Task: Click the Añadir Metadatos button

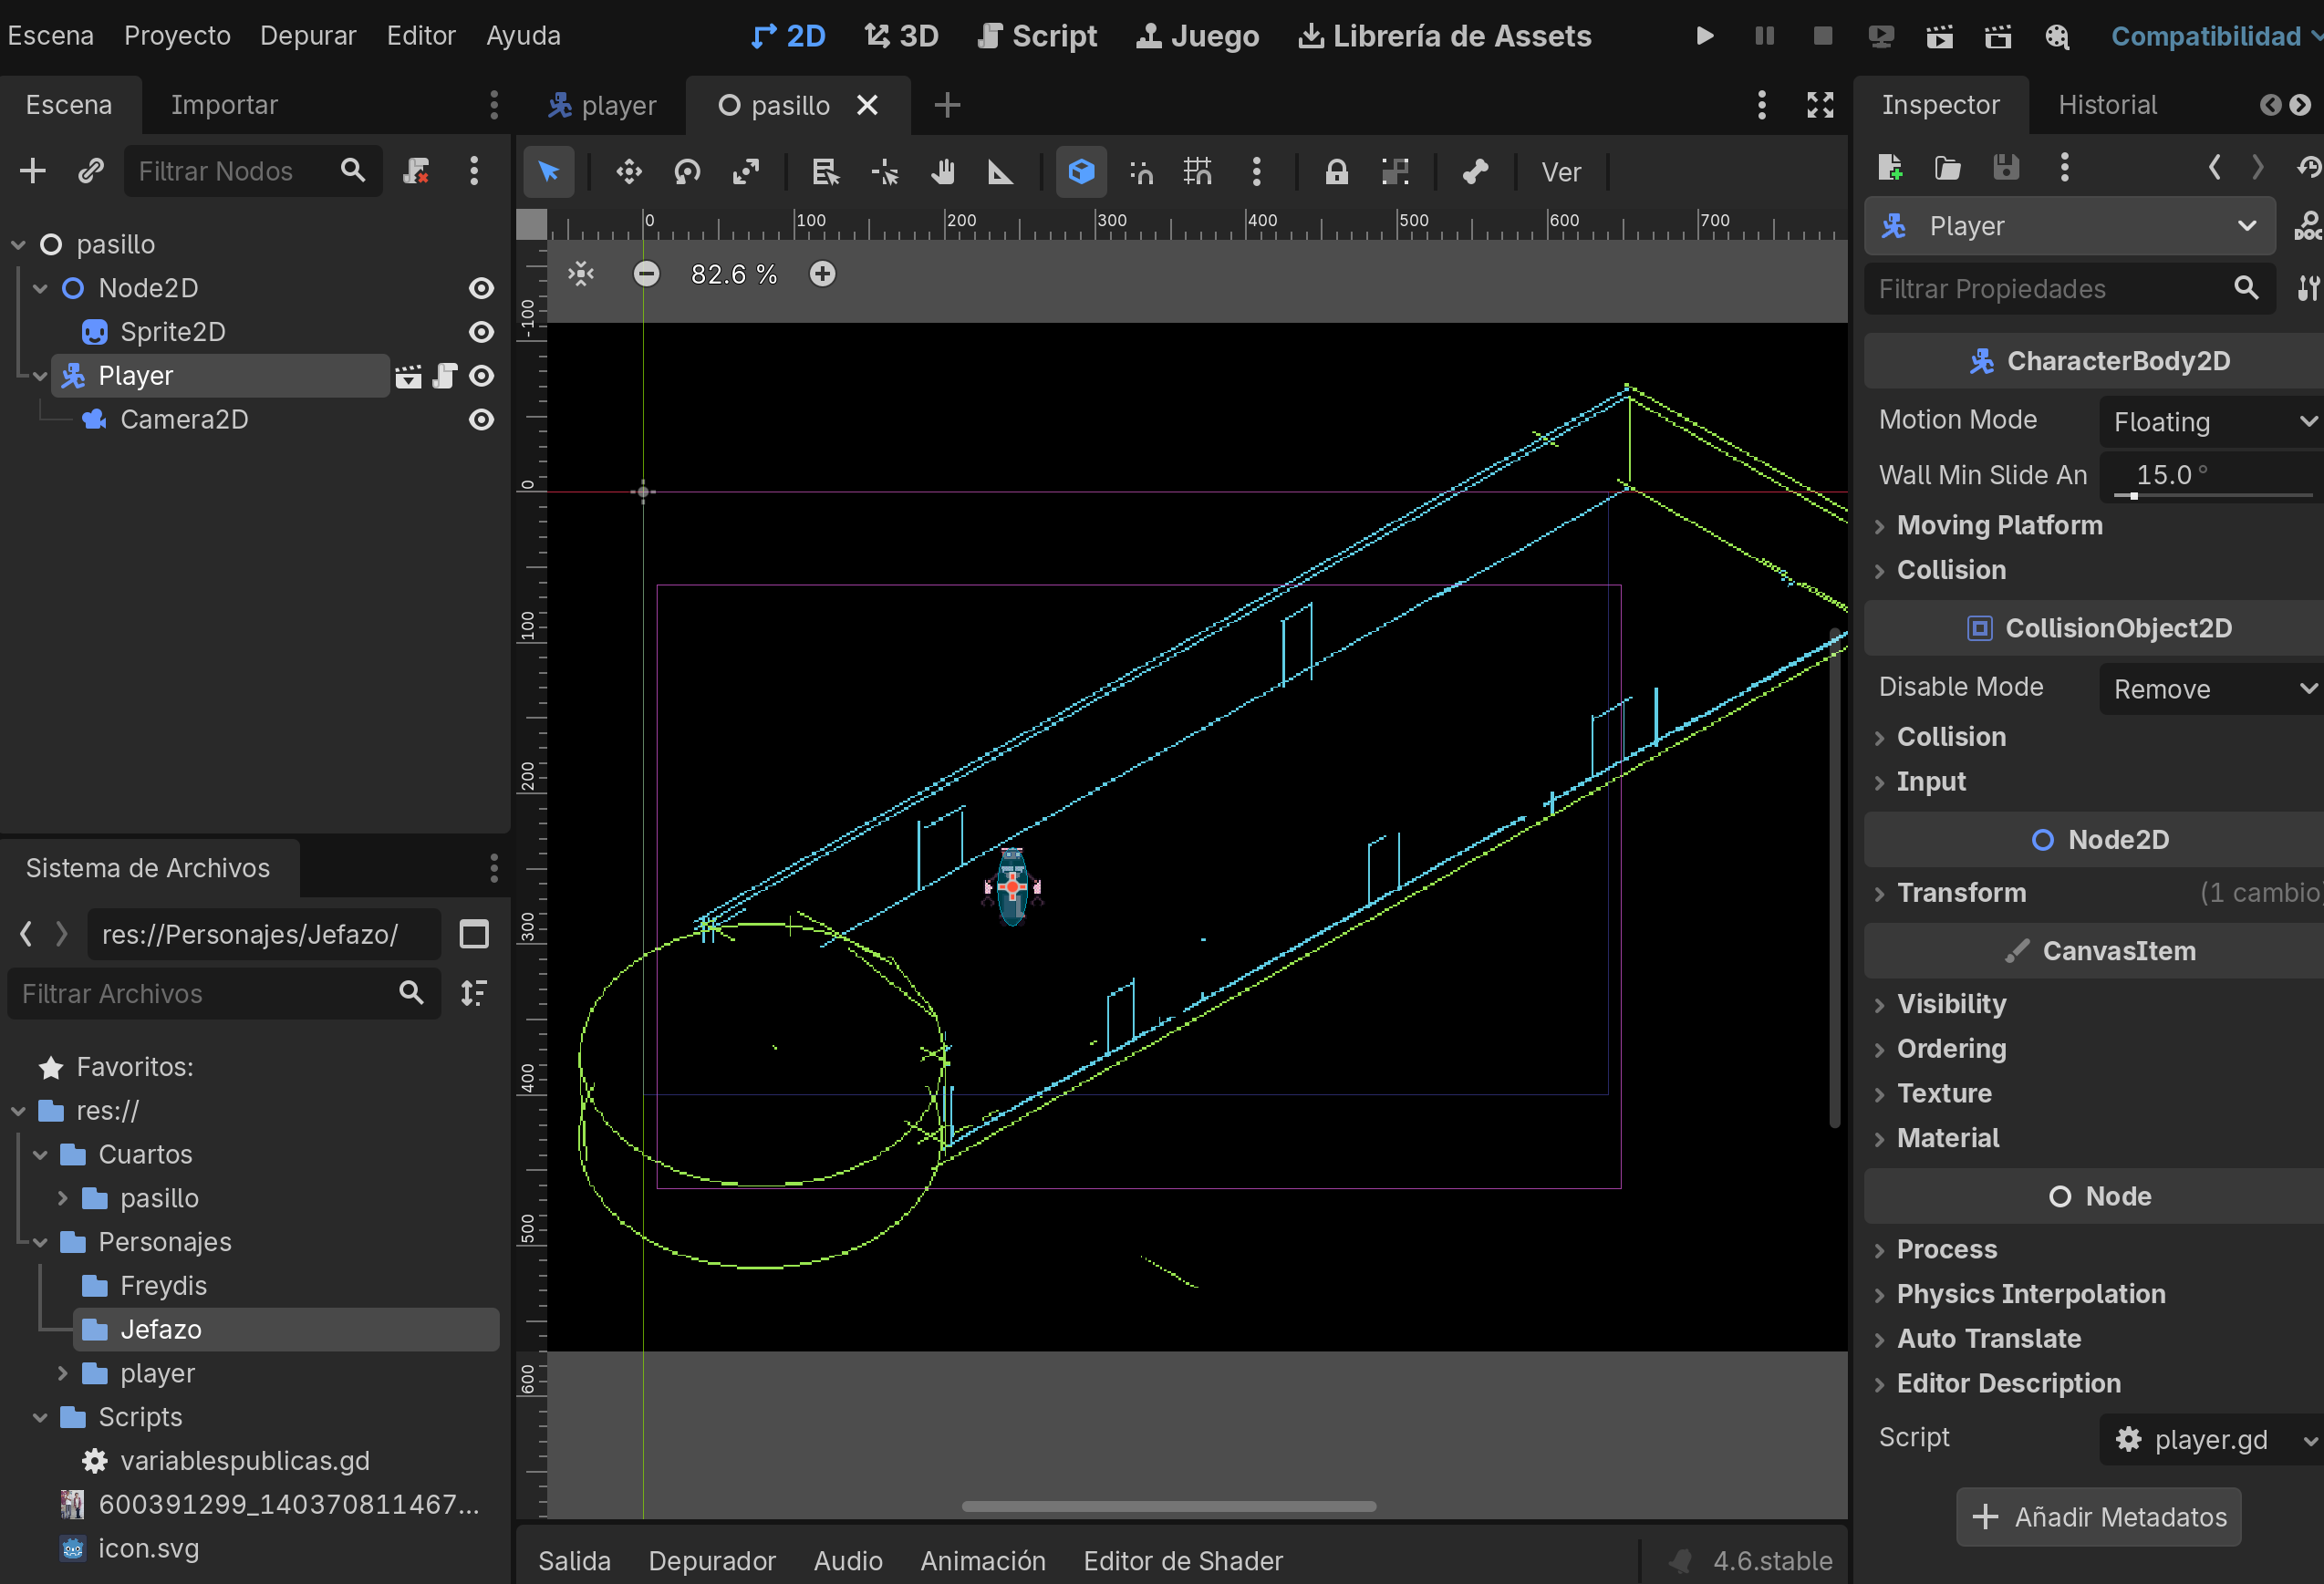Action: click(2098, 1517)
